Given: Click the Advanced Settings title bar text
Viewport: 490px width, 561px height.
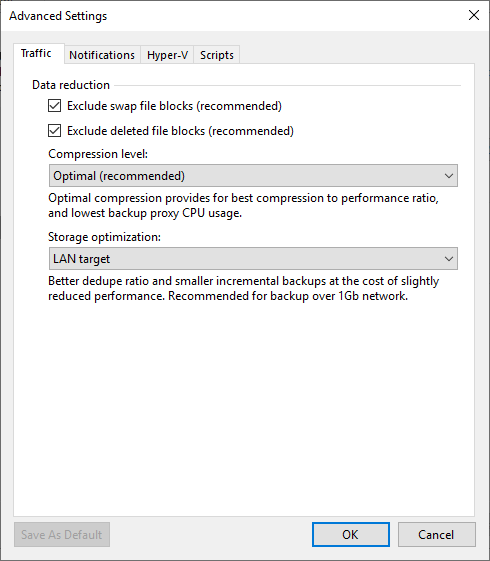Looking at the screenshot, I should [58, 16].
